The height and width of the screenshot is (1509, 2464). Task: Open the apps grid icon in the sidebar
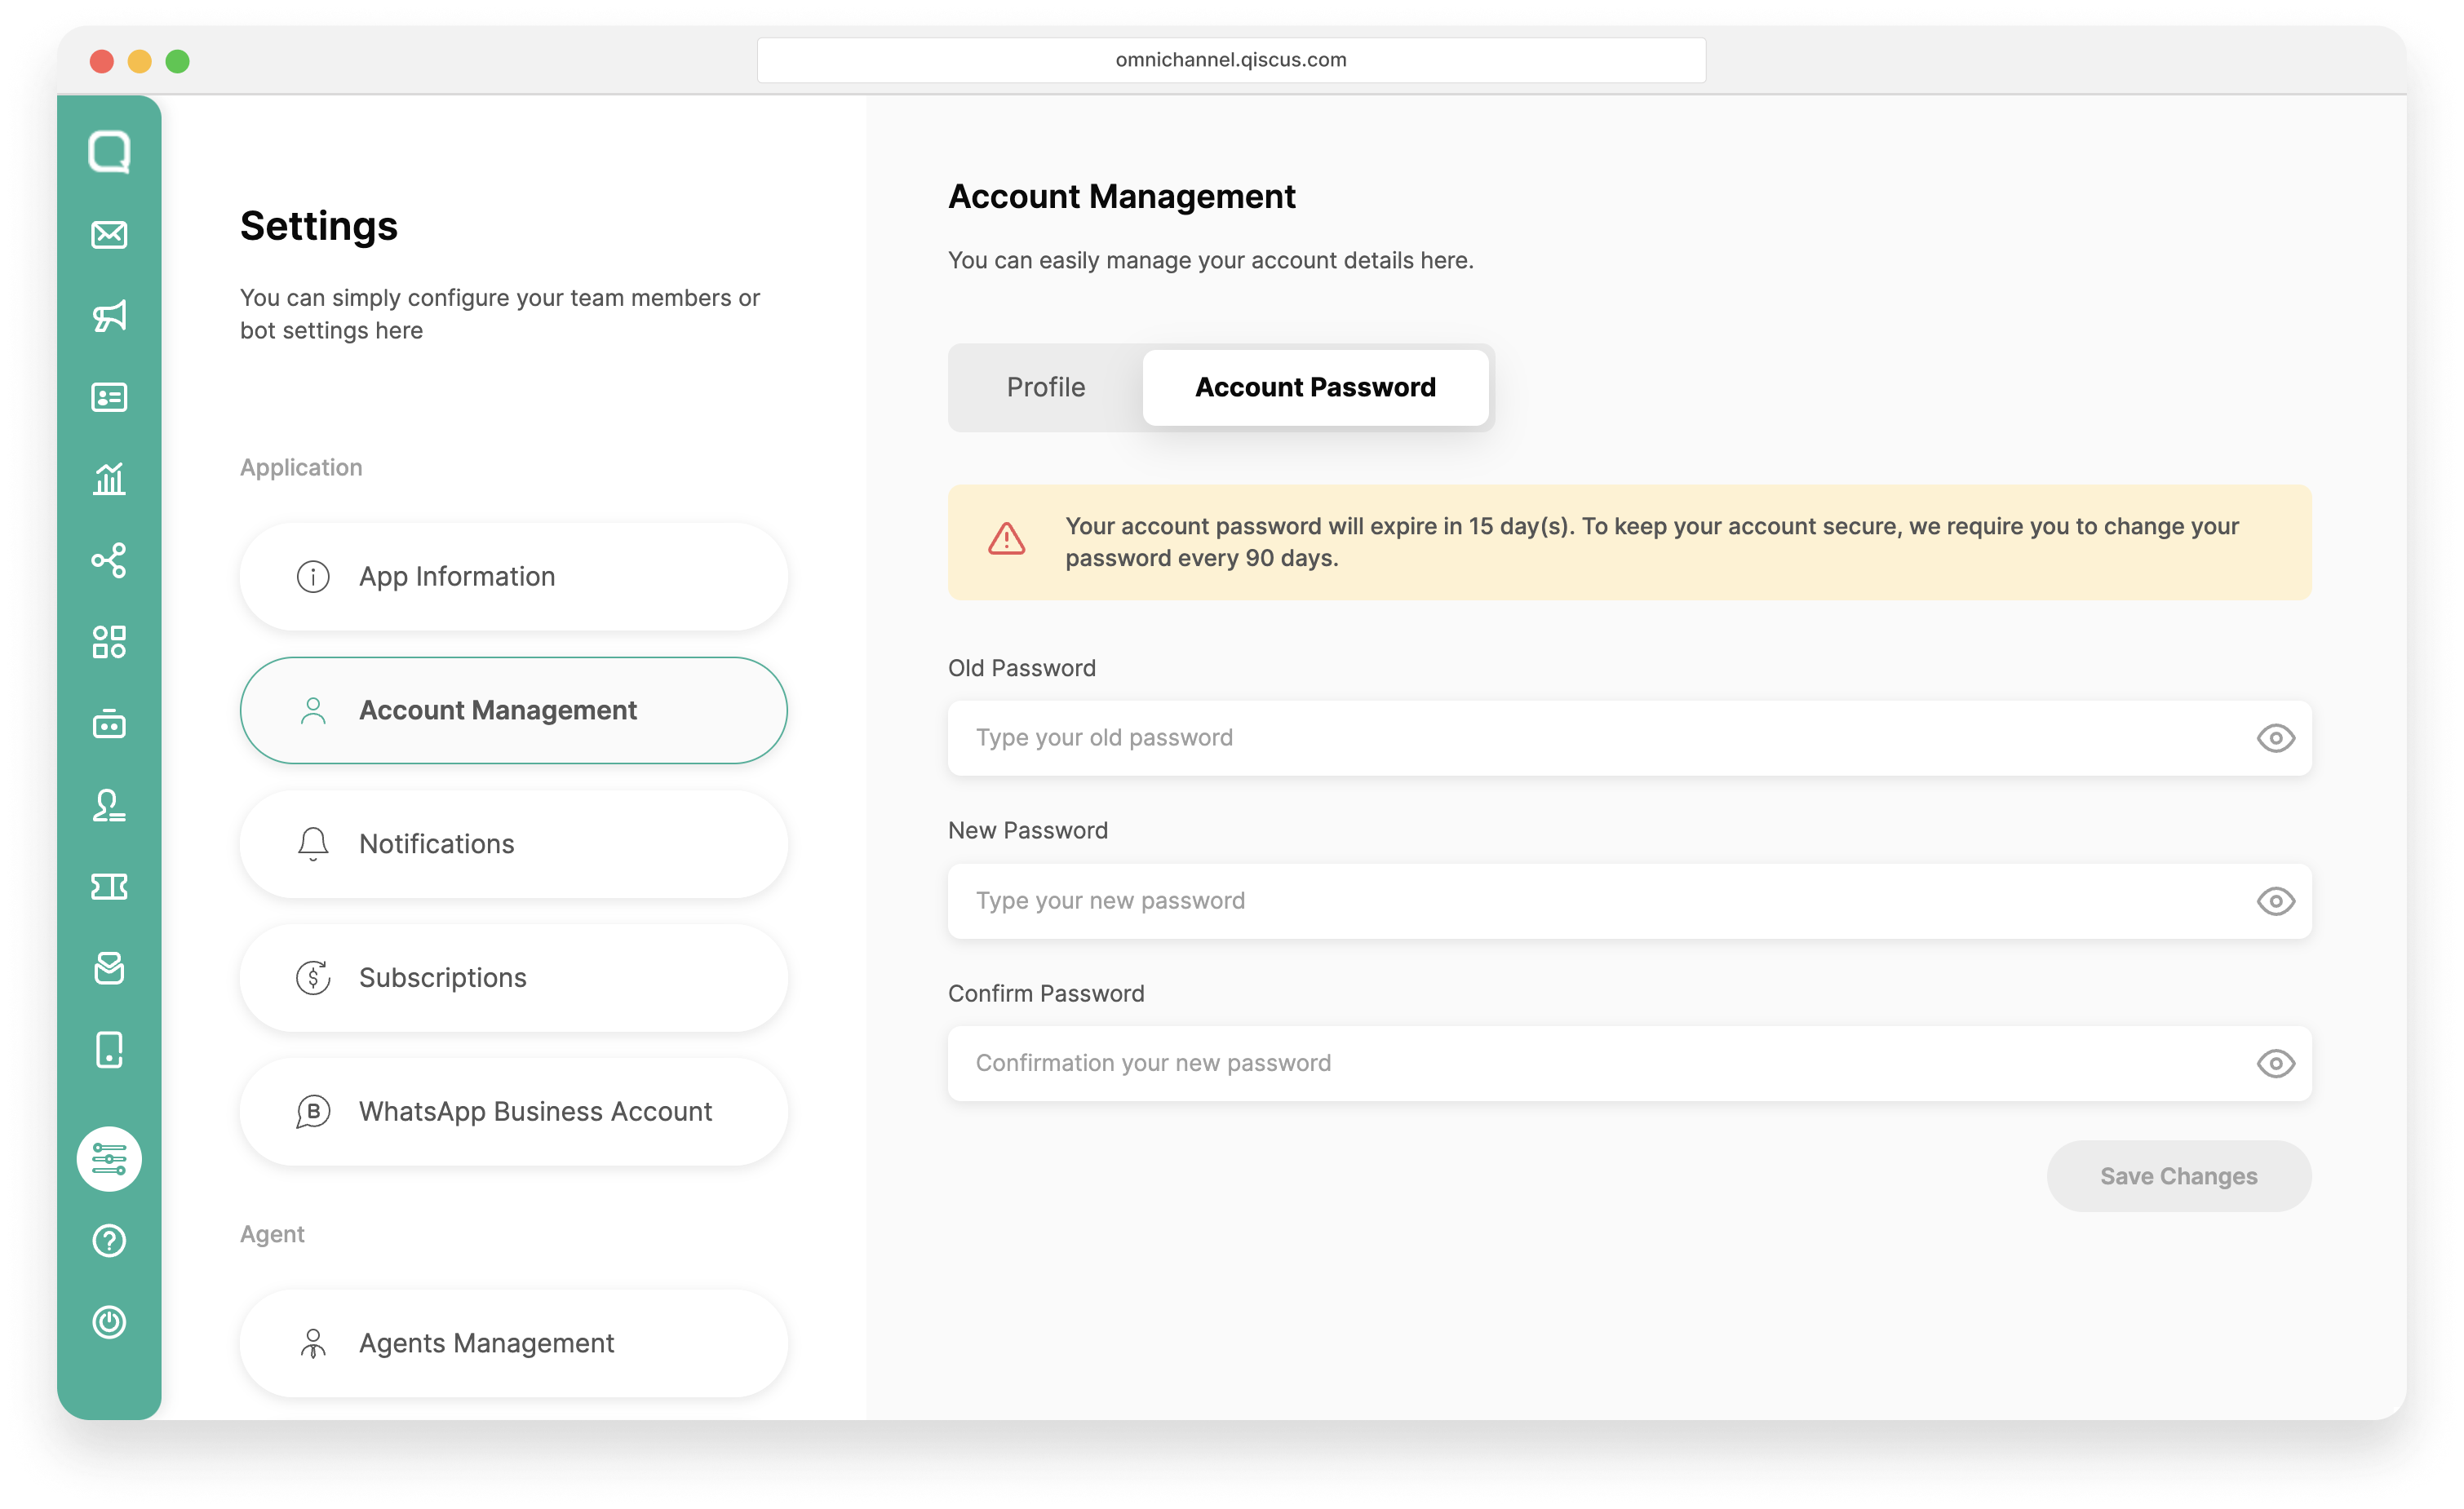point(109,642)
